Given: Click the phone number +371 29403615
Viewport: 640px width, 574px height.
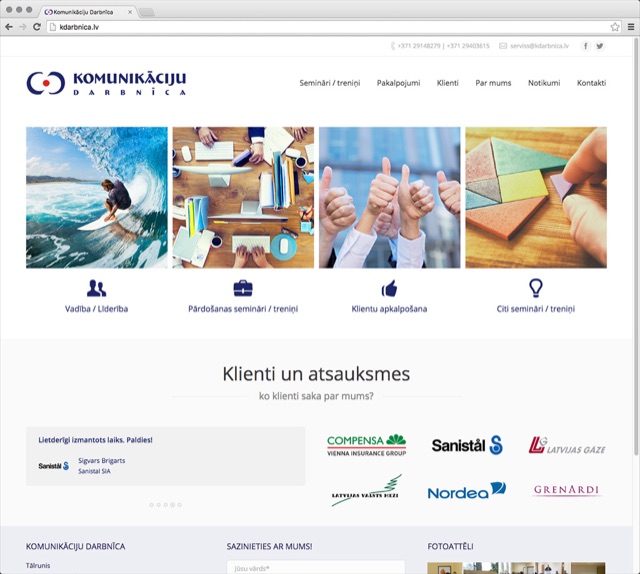Looking at the screenshot, I should click(468, 46).
